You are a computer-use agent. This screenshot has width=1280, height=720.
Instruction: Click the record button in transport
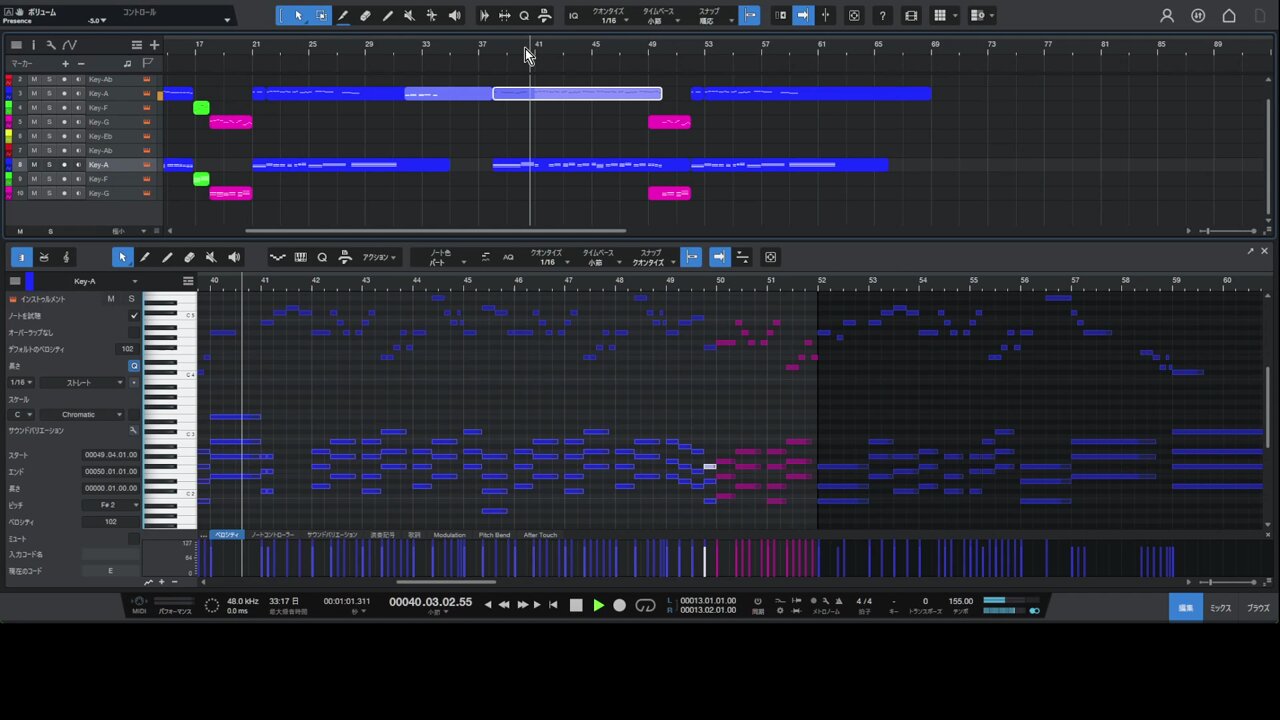click(x=620, y=605)
